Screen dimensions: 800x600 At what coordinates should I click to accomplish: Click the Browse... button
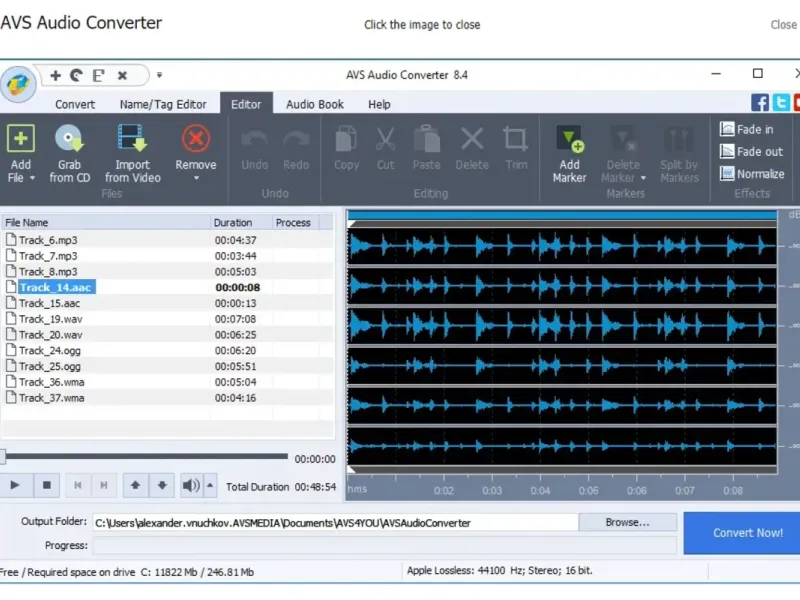click(x=628, y=522)
